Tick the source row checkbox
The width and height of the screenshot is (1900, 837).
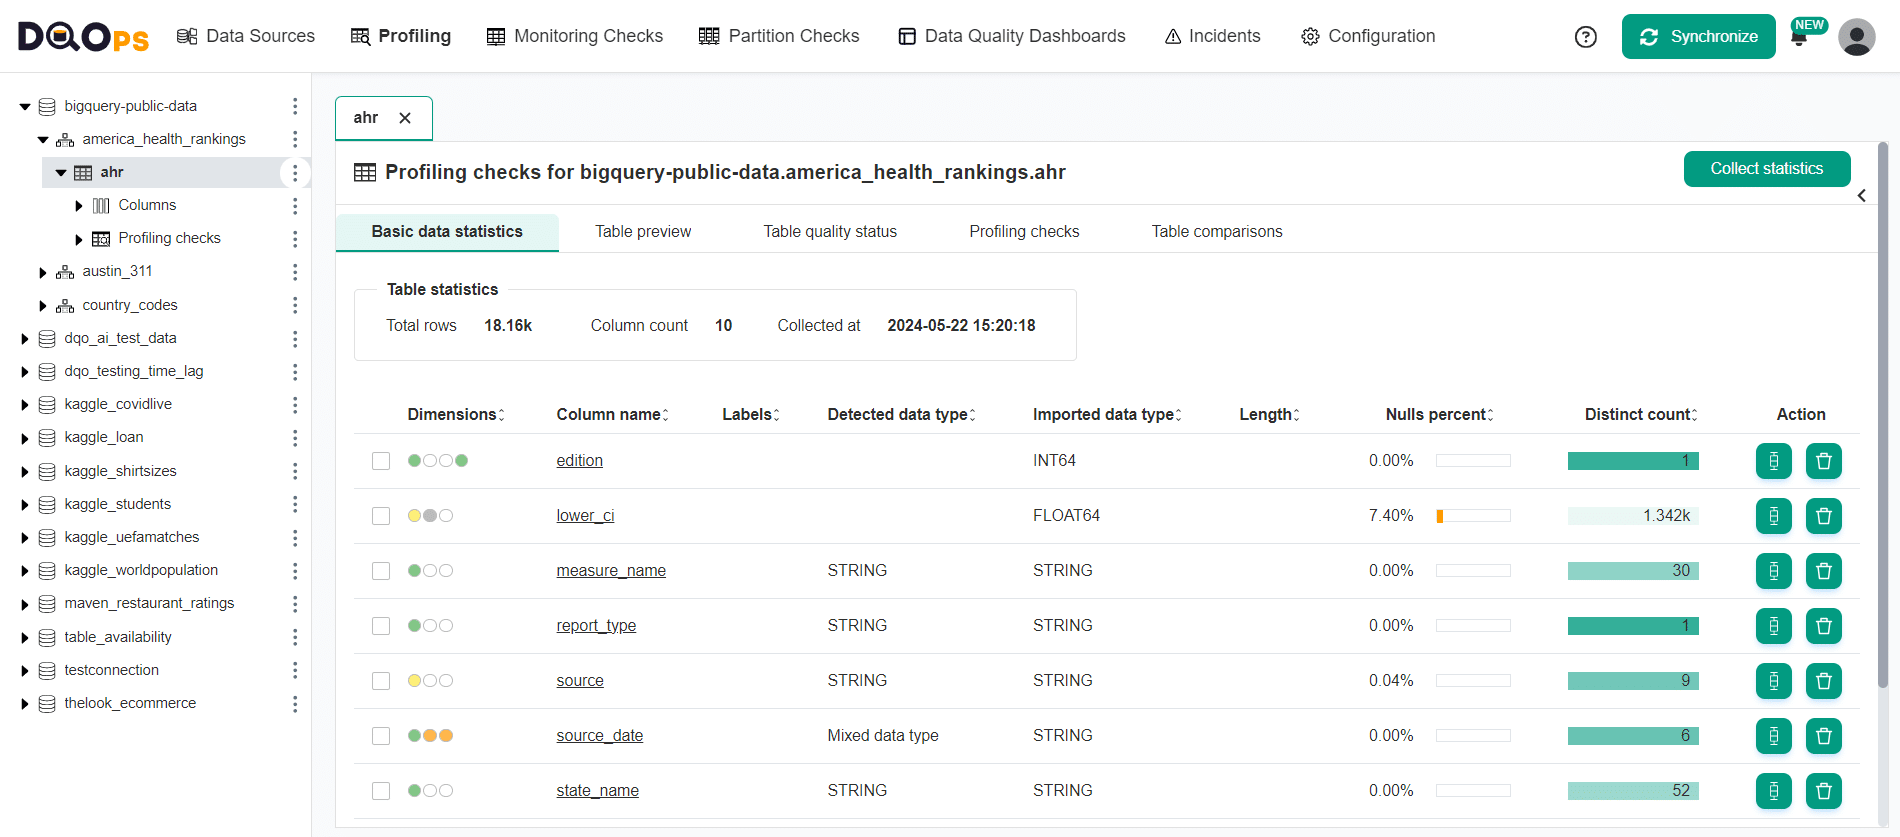pyautogui.click(x=381, y=681)
